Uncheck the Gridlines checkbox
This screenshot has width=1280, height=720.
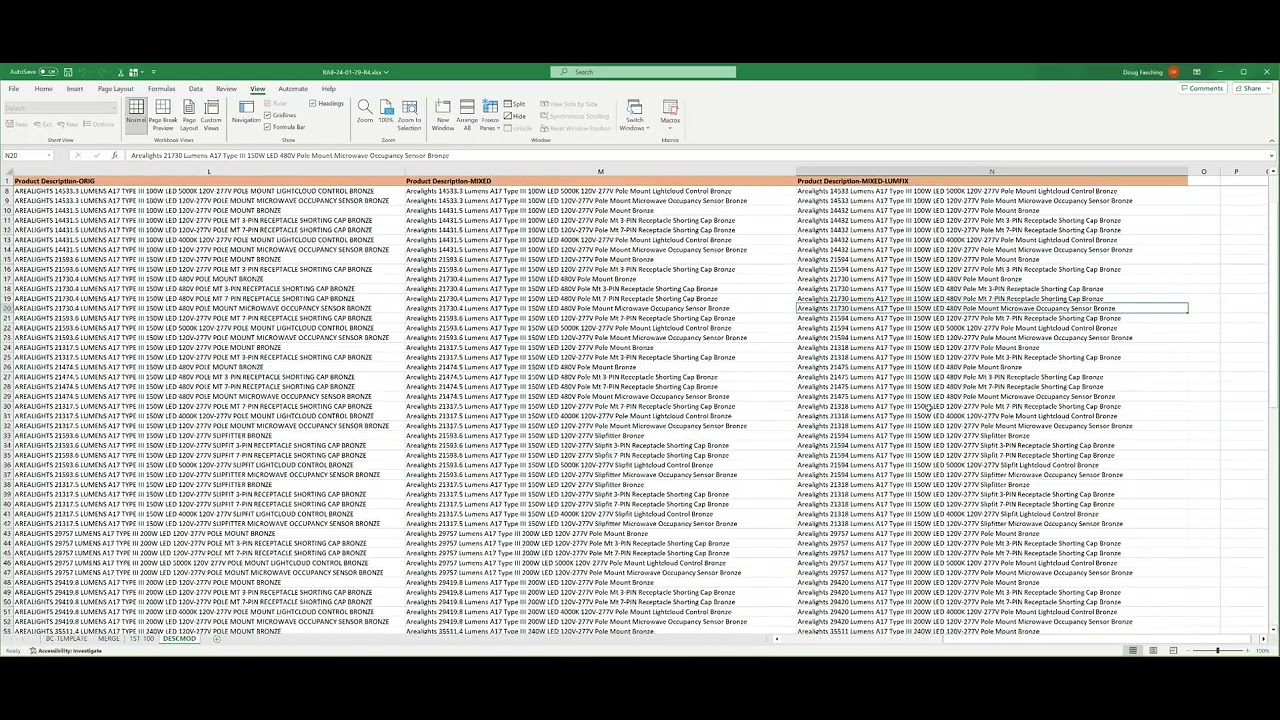click(x=268, y=115)
